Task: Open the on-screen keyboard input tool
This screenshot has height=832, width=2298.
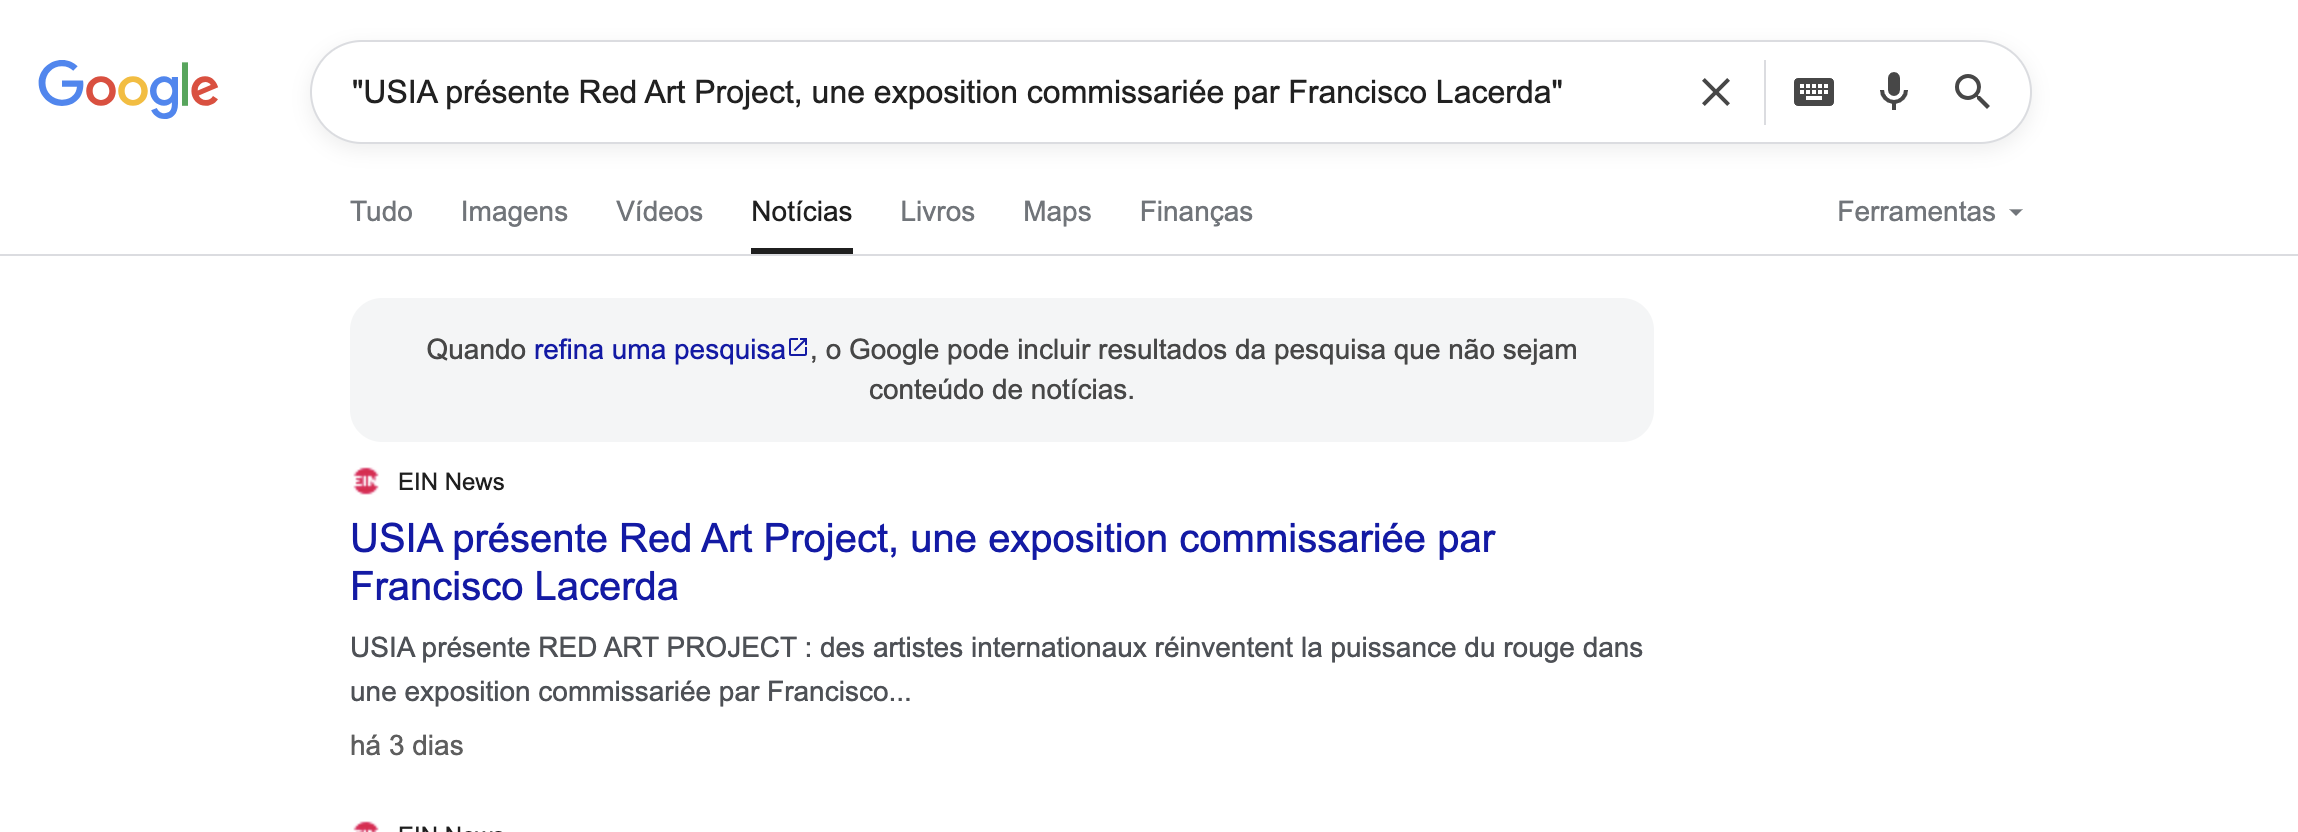Action: tap(1813, 92)
